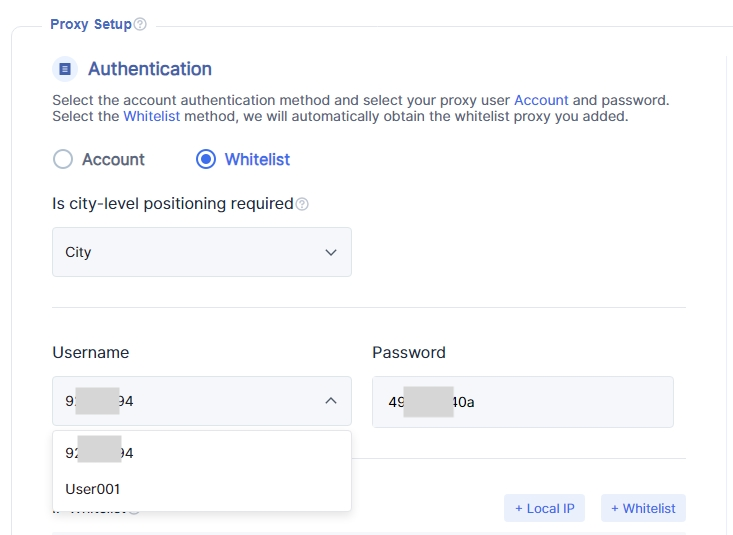Viewport: 733px width, 535px height.
Task: Click the Password field label
Action: click(408, 352)
